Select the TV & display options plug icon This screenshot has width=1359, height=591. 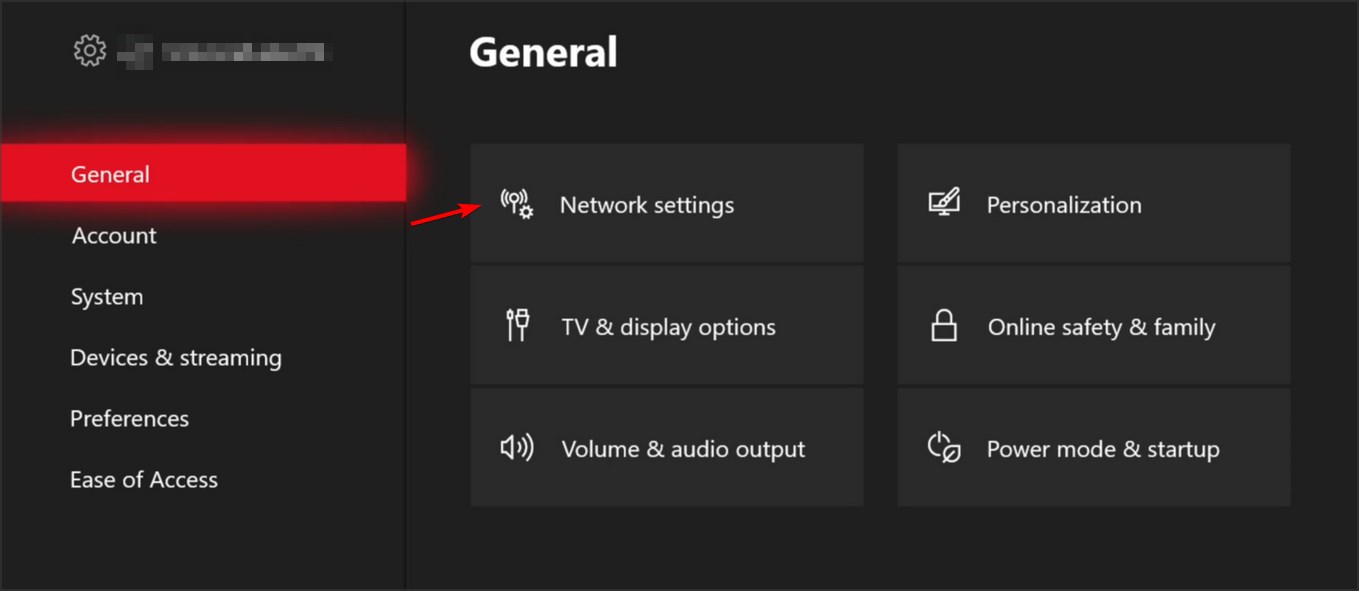pyautogui.click(x=517, y=325)
